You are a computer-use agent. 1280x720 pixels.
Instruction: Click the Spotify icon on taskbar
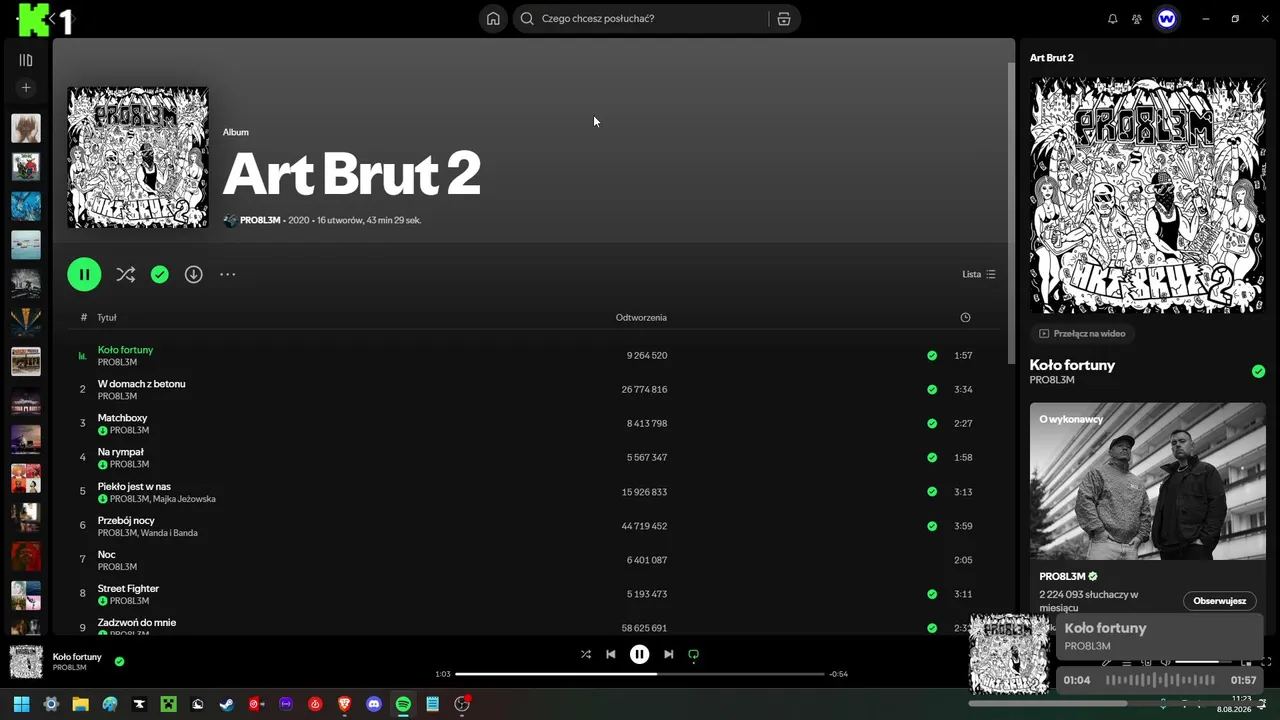point(403,704)
